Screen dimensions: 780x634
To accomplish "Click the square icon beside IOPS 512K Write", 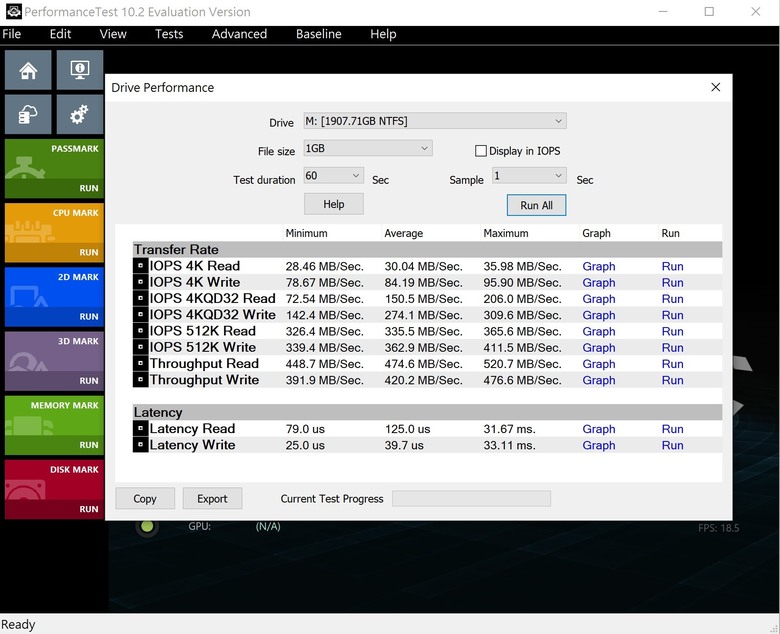I will [140, 347].
